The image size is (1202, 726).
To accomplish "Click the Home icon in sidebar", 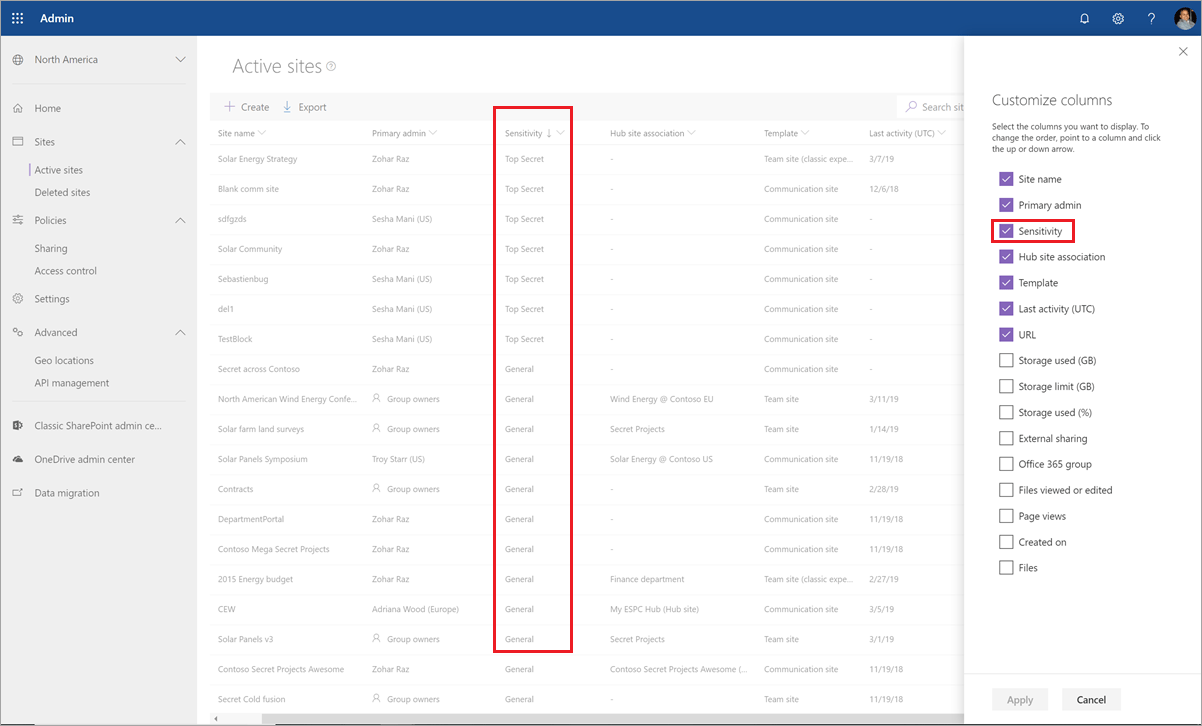I will [x=18, y=108].
